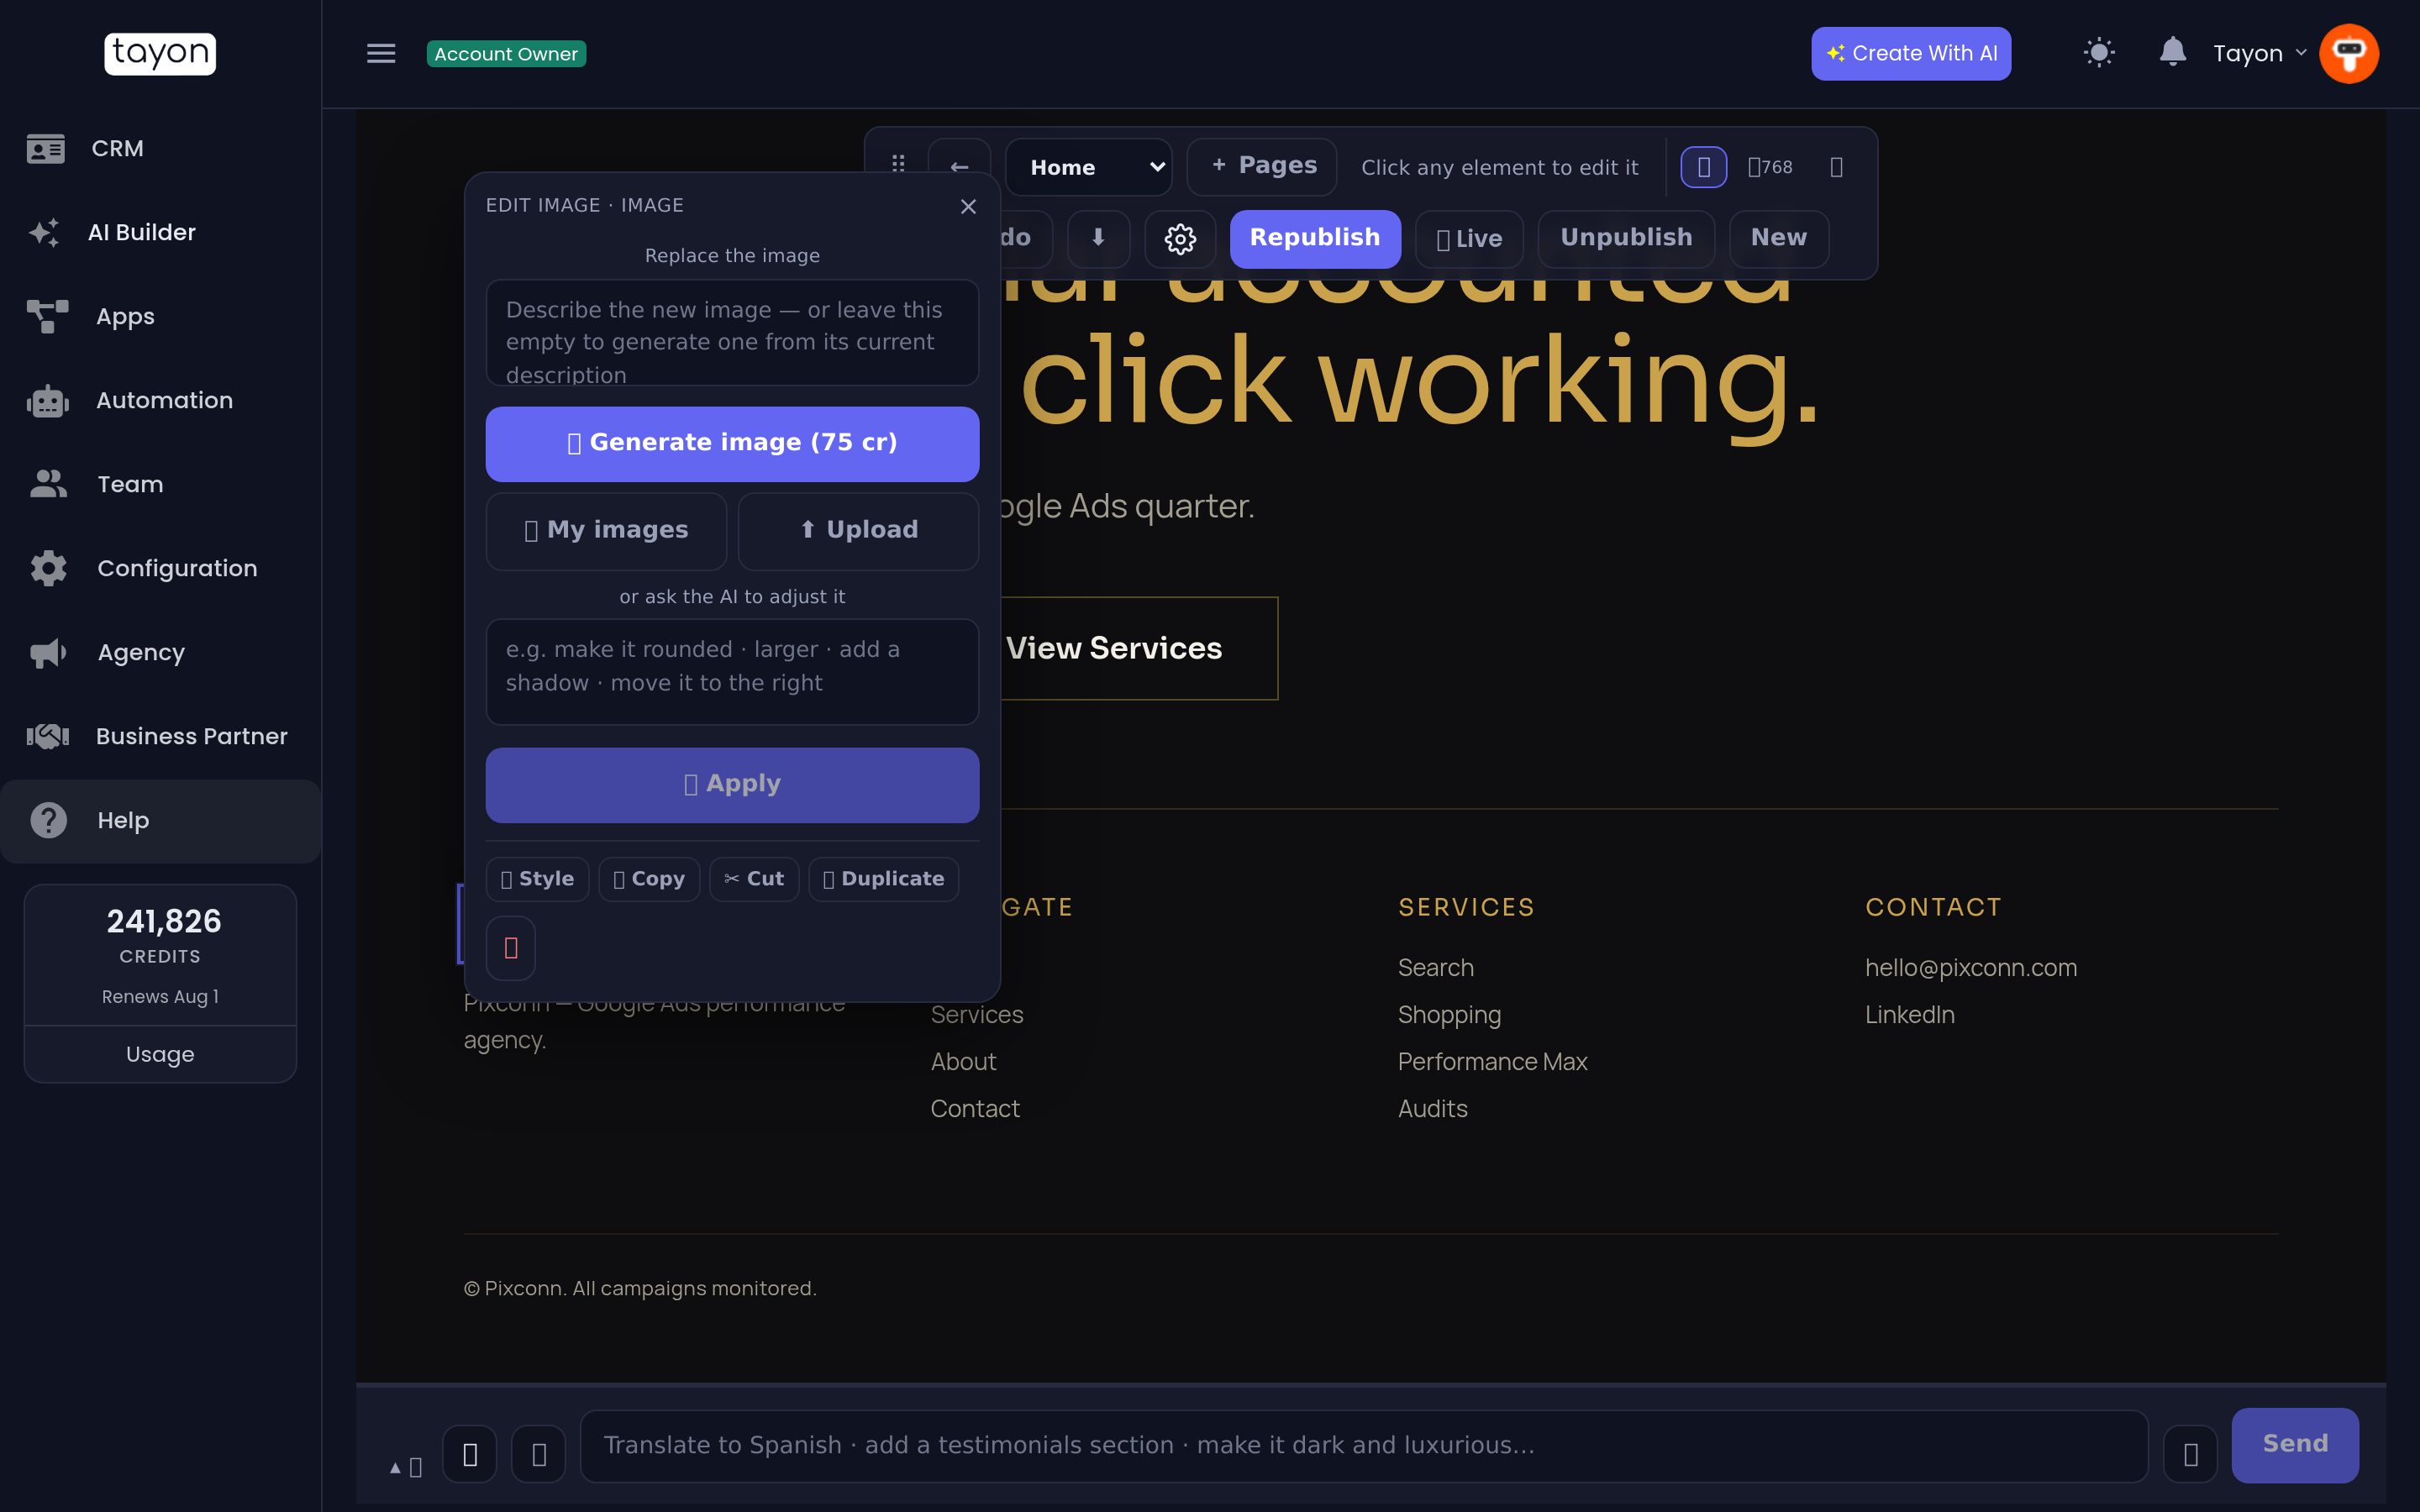Open the Agency megaphone item
This screenshot has height=1512, width=2420.
(x=48, y=652)
